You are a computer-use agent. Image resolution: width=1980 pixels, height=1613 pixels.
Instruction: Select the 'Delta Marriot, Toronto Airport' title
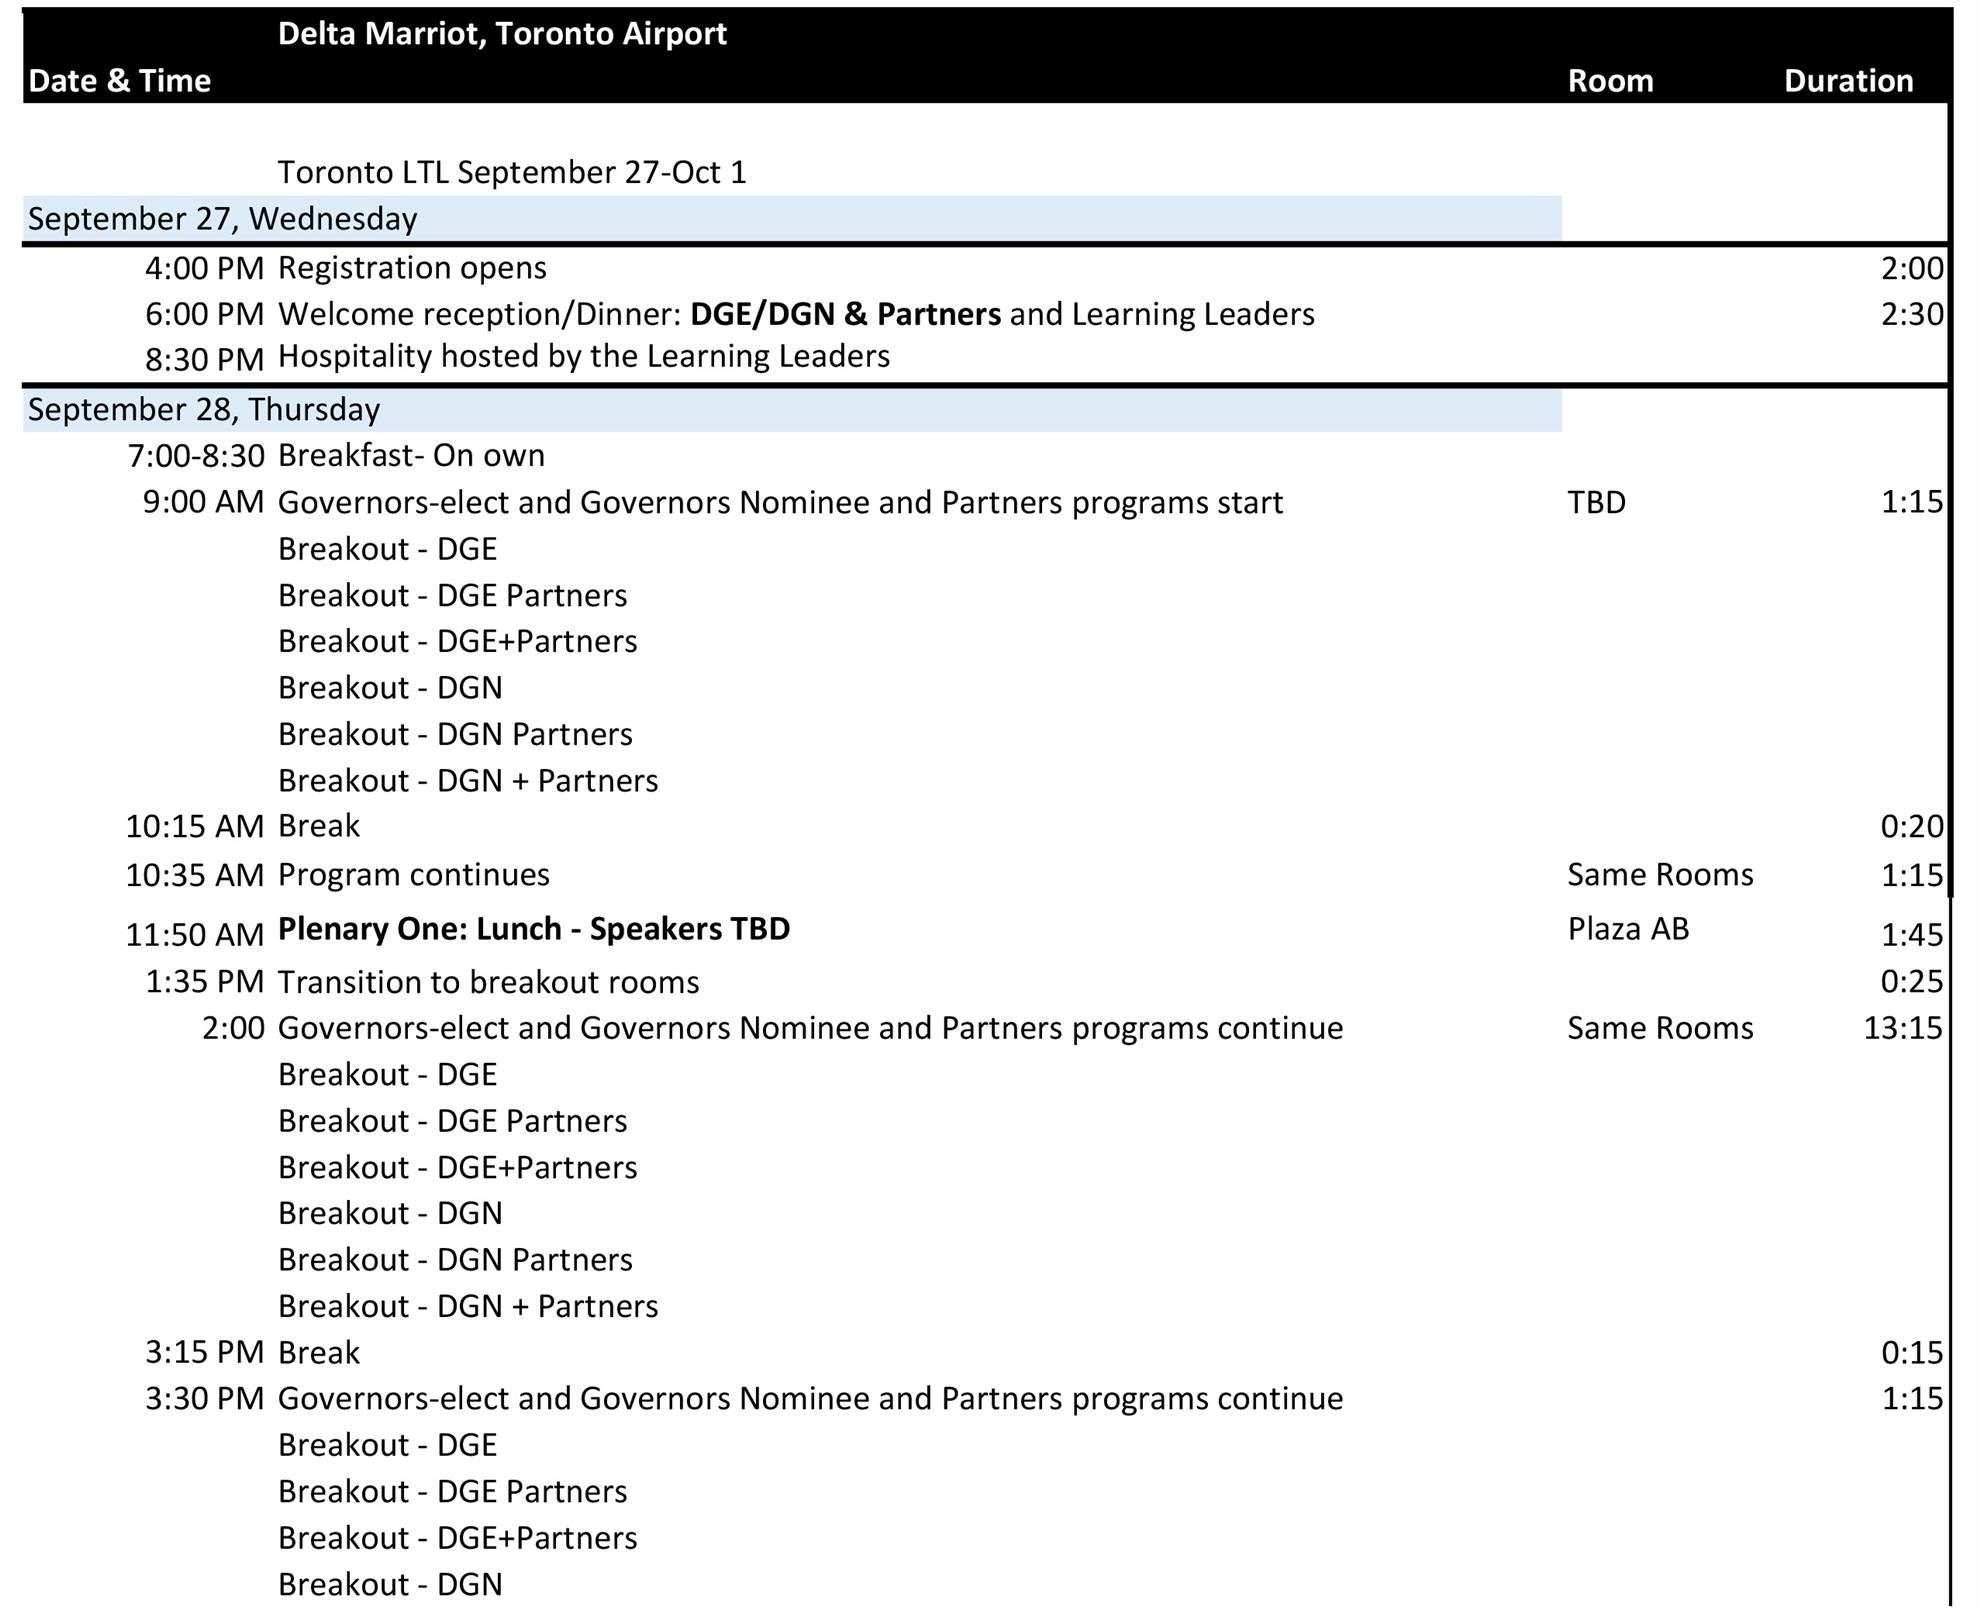click(501, 34)
